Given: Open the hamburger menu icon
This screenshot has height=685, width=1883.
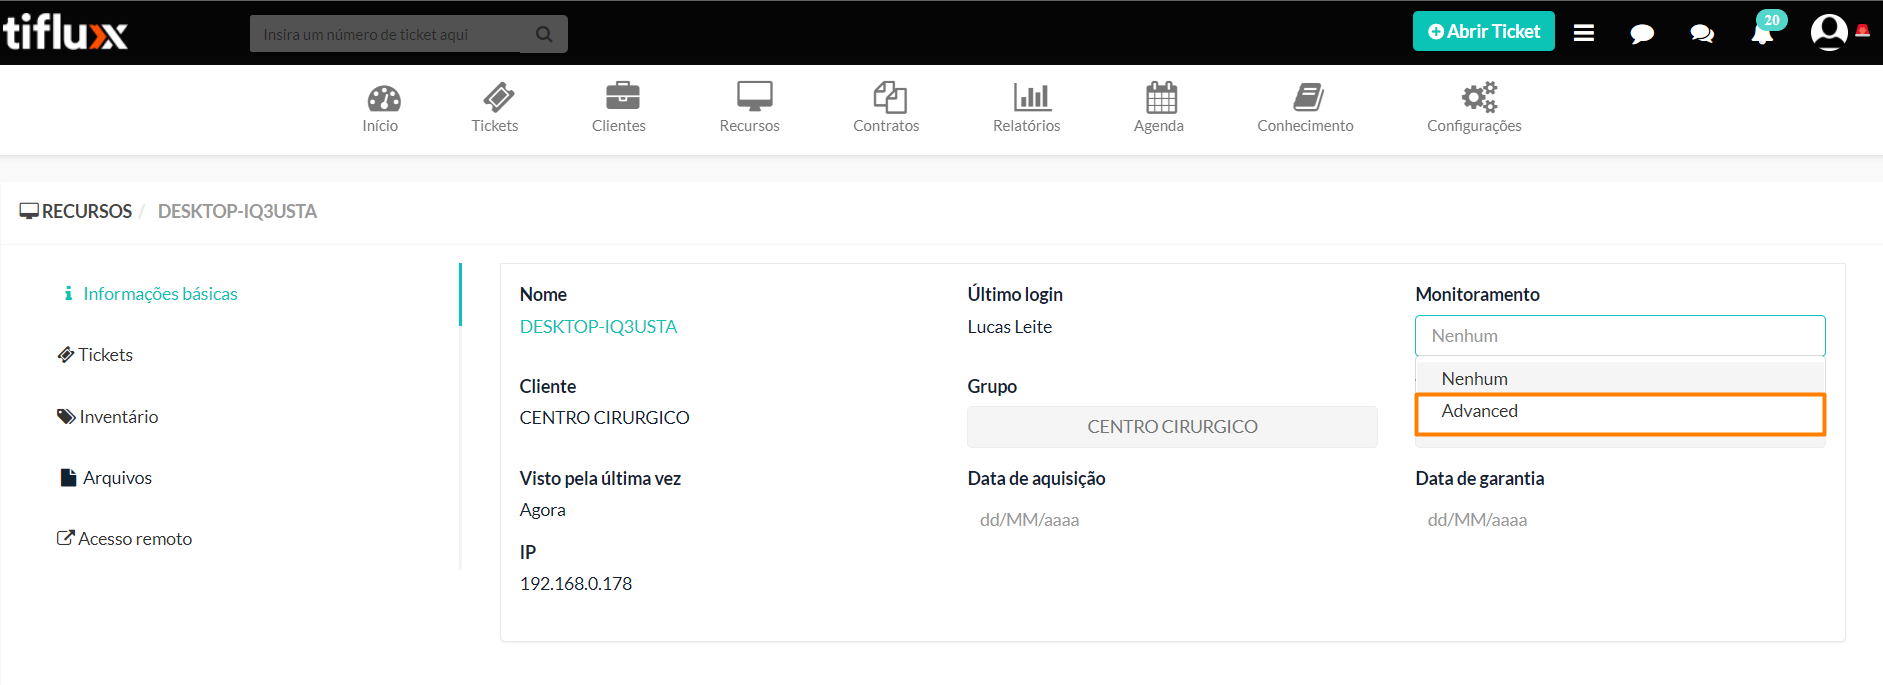Looking at the screenshot, I should (x=1584, y=33).
